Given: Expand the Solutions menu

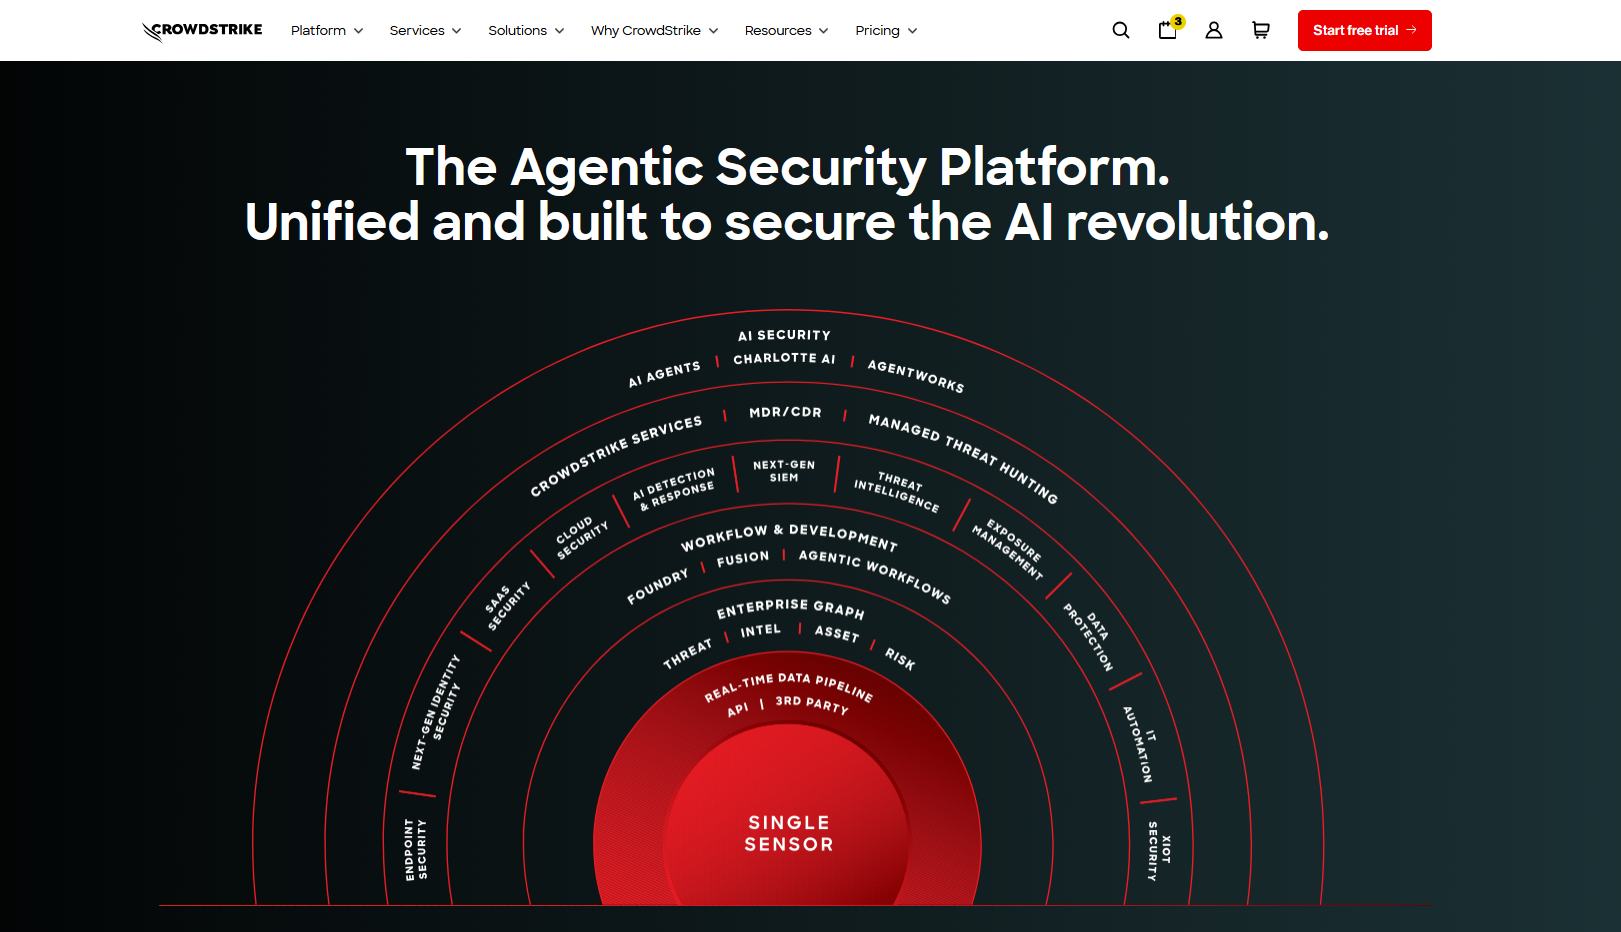Looking at the screenshot, I should (526, 31).
